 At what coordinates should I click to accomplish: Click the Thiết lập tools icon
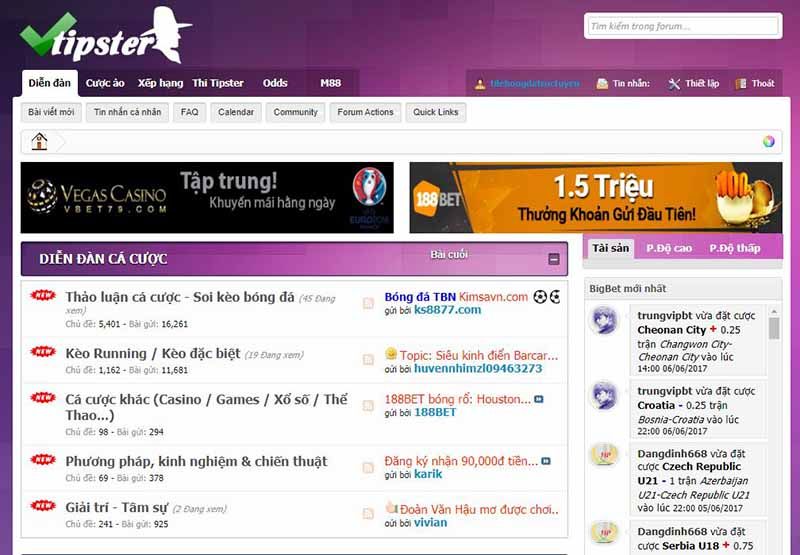pyautogui.click(x=674, y=84)
